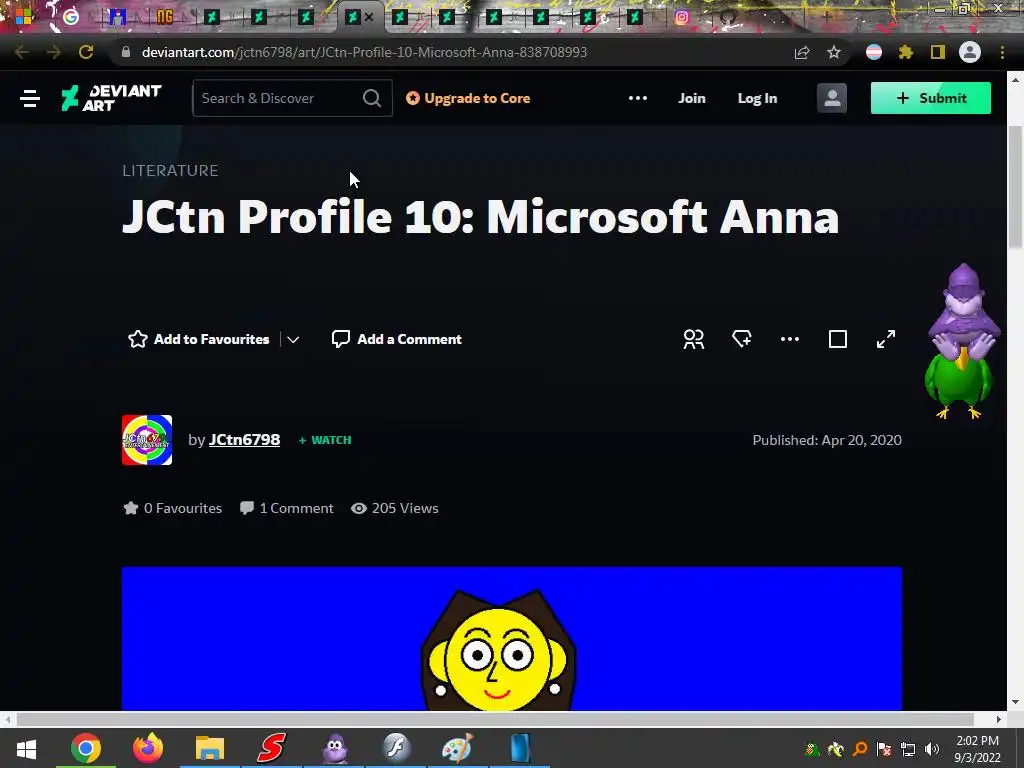
Task: Toggle Chrome side panel
Action: coord(938,52)
